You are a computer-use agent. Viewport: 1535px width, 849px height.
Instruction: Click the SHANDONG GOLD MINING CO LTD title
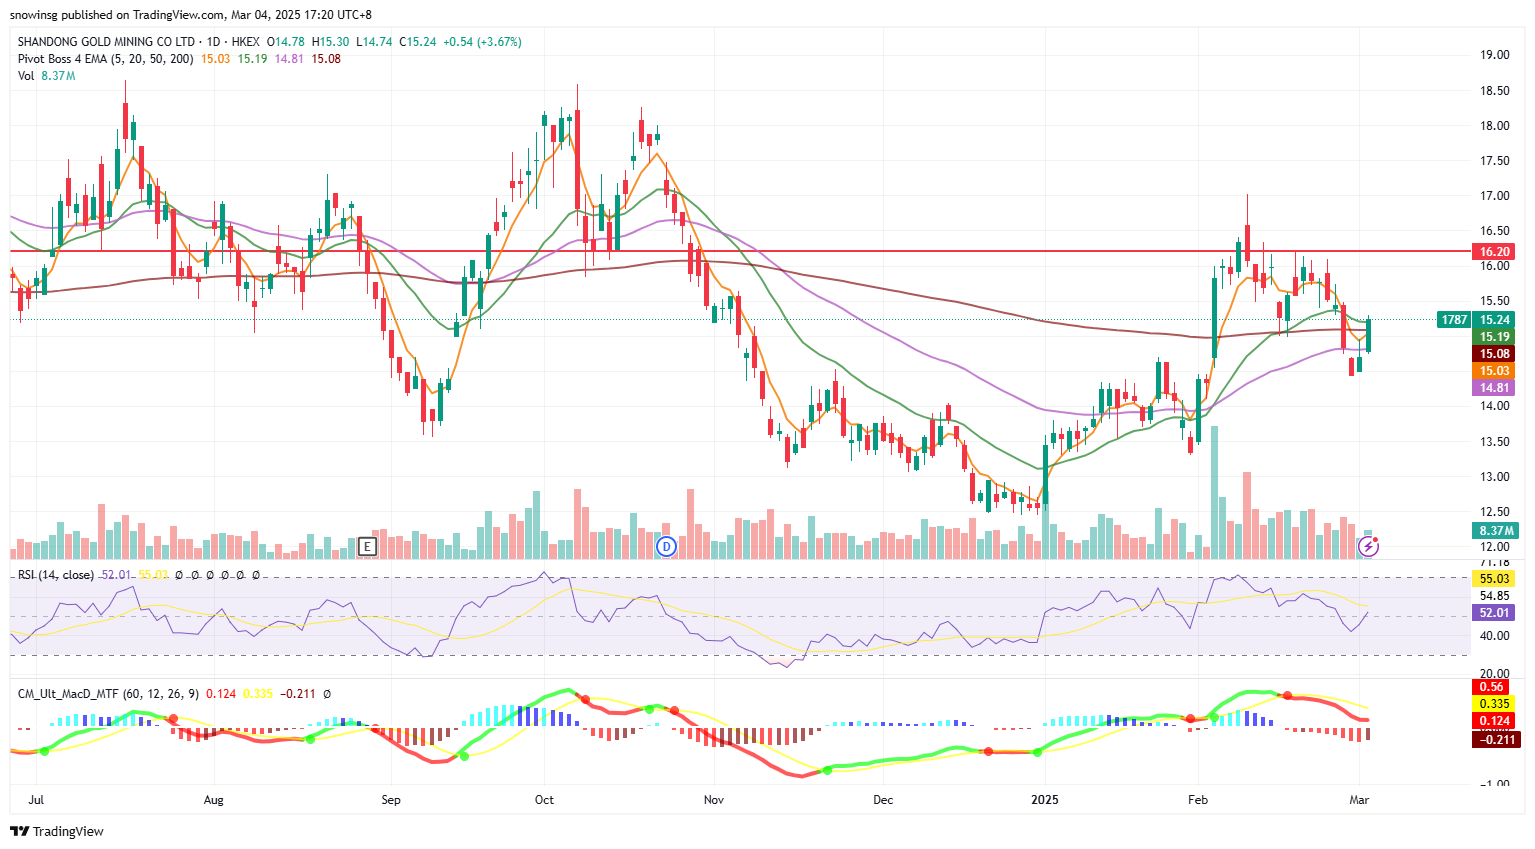click(106, 42)
